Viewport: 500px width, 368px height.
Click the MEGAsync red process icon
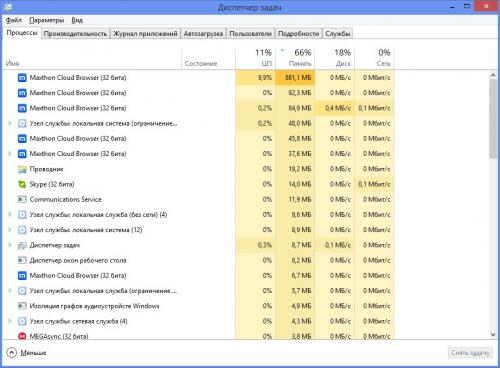point(22,336)
